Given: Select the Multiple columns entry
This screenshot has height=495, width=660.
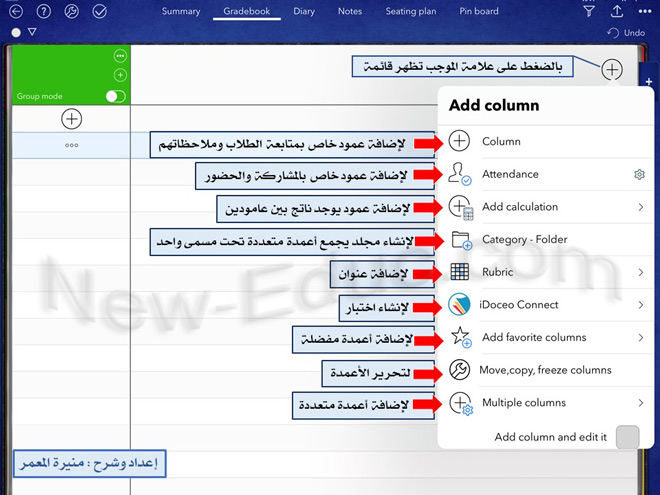Looking at the screenshot, I should coord(546,403).
